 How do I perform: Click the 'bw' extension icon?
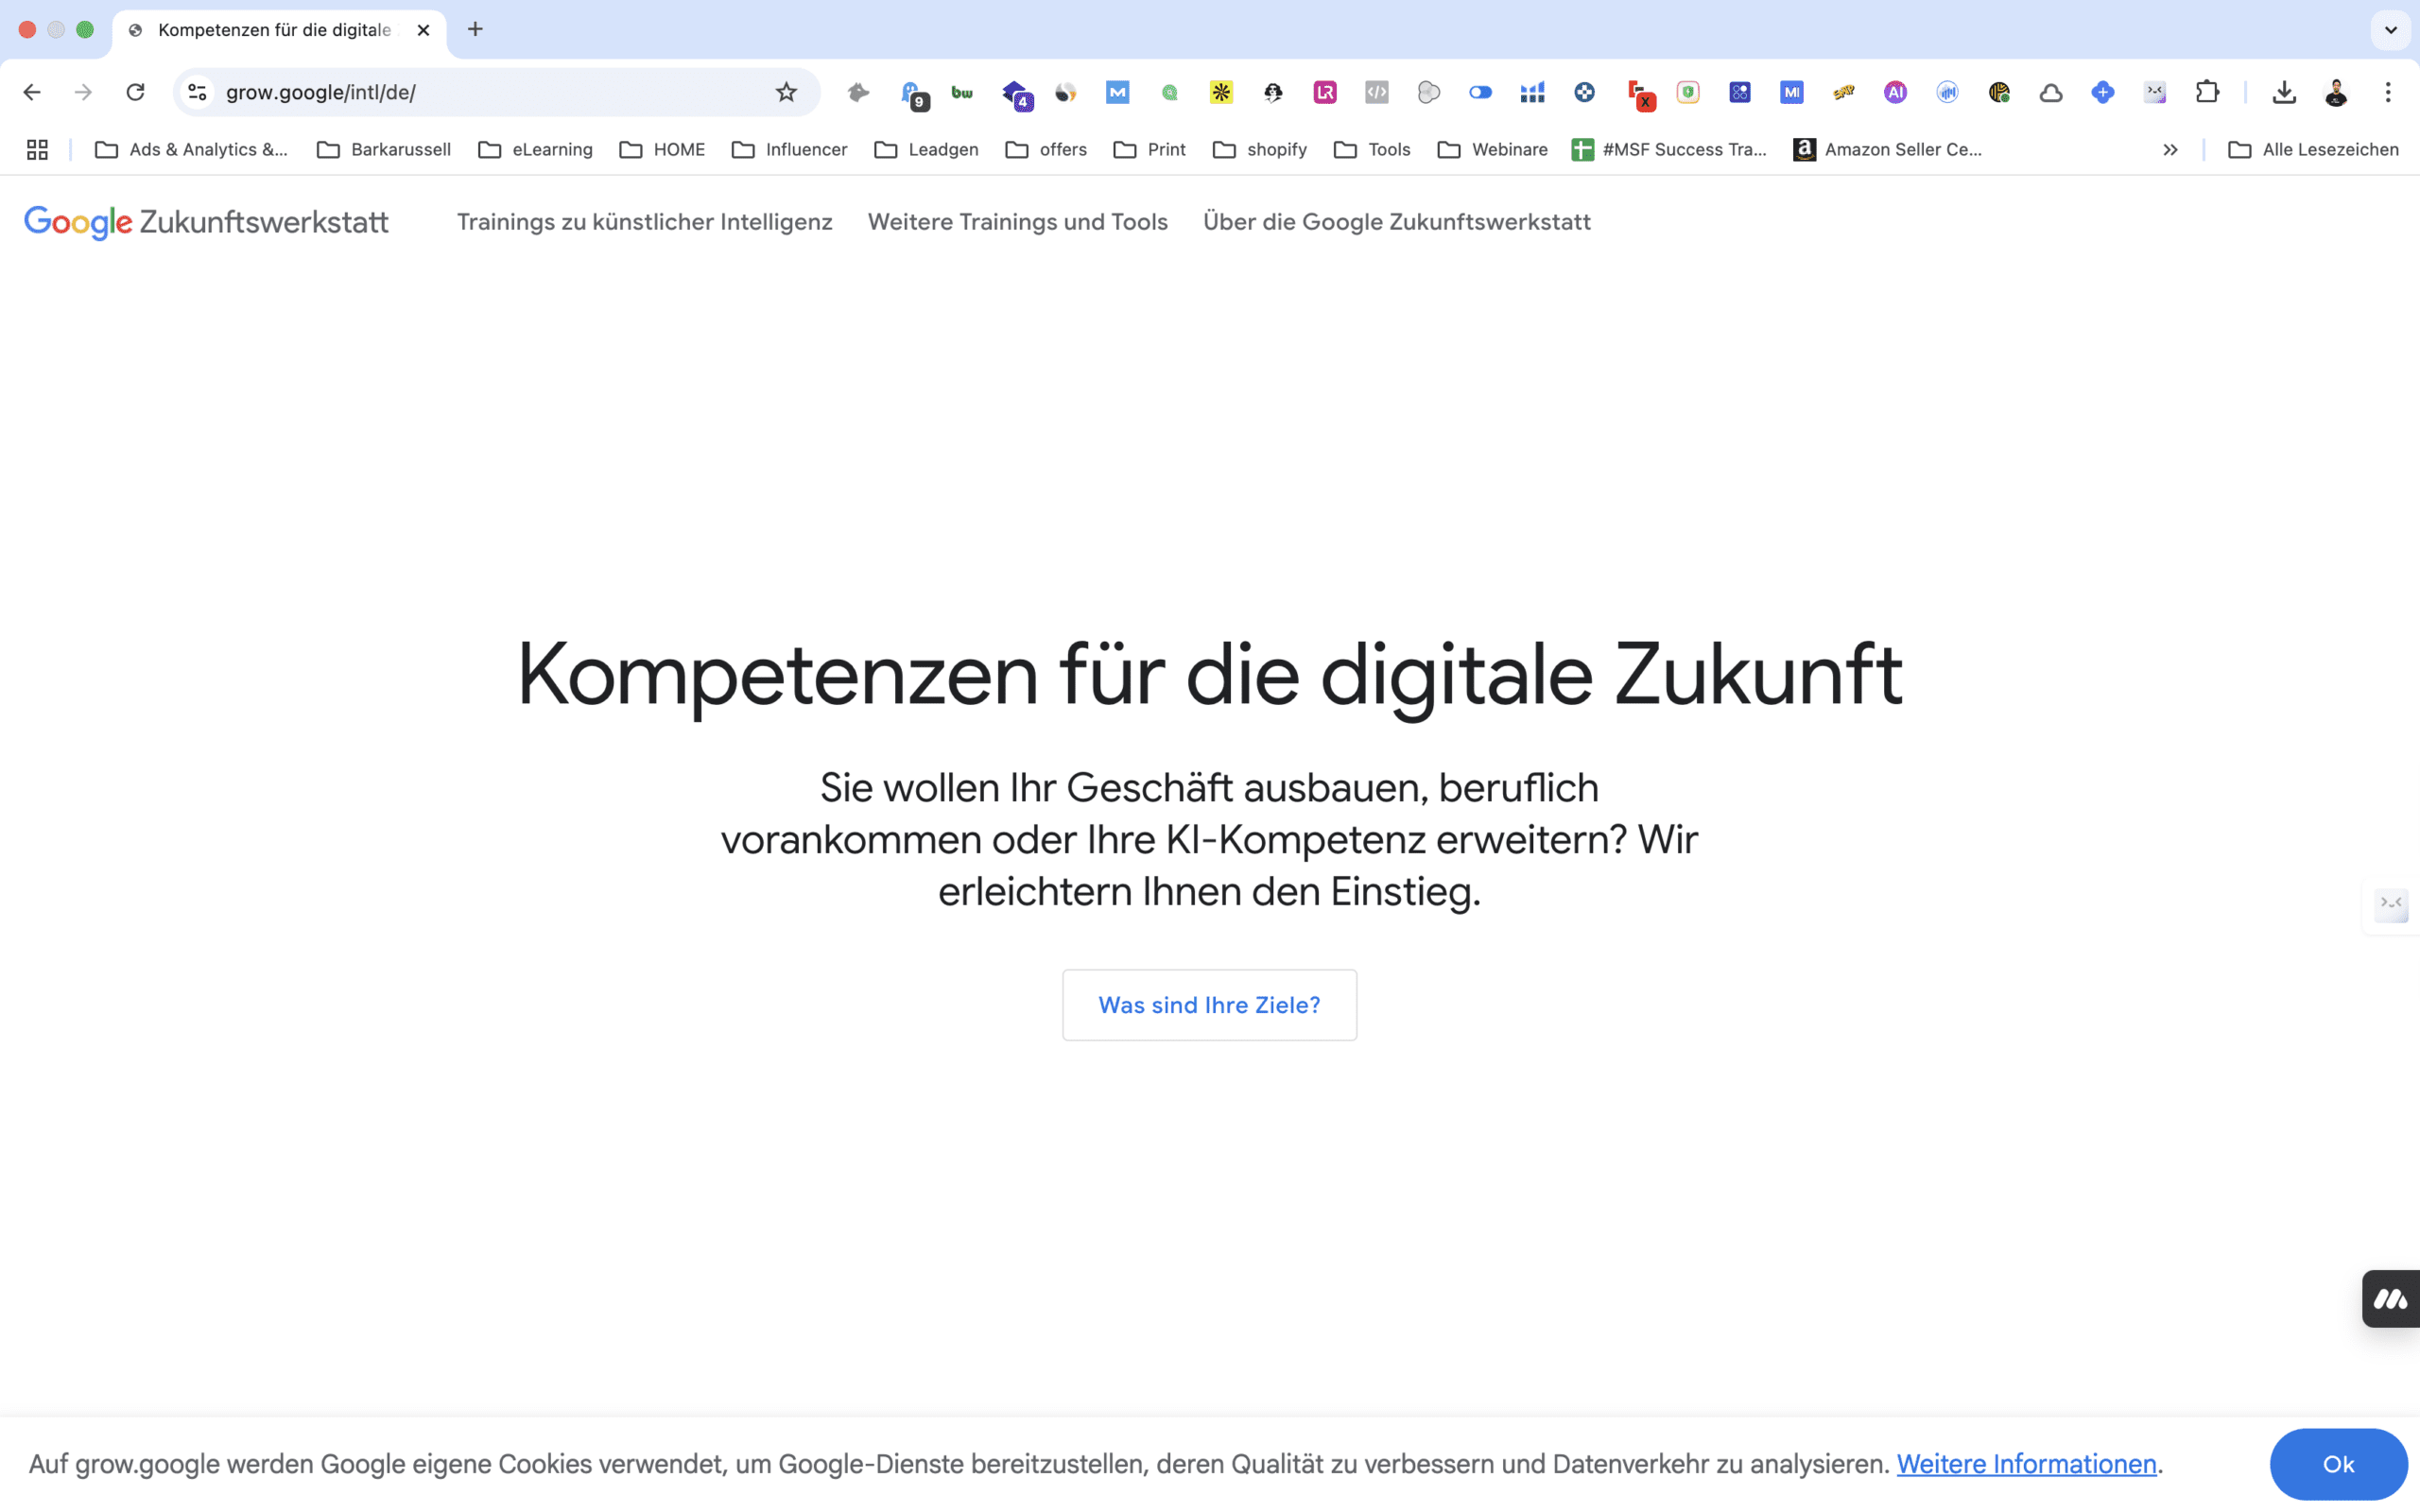point(962,92)
